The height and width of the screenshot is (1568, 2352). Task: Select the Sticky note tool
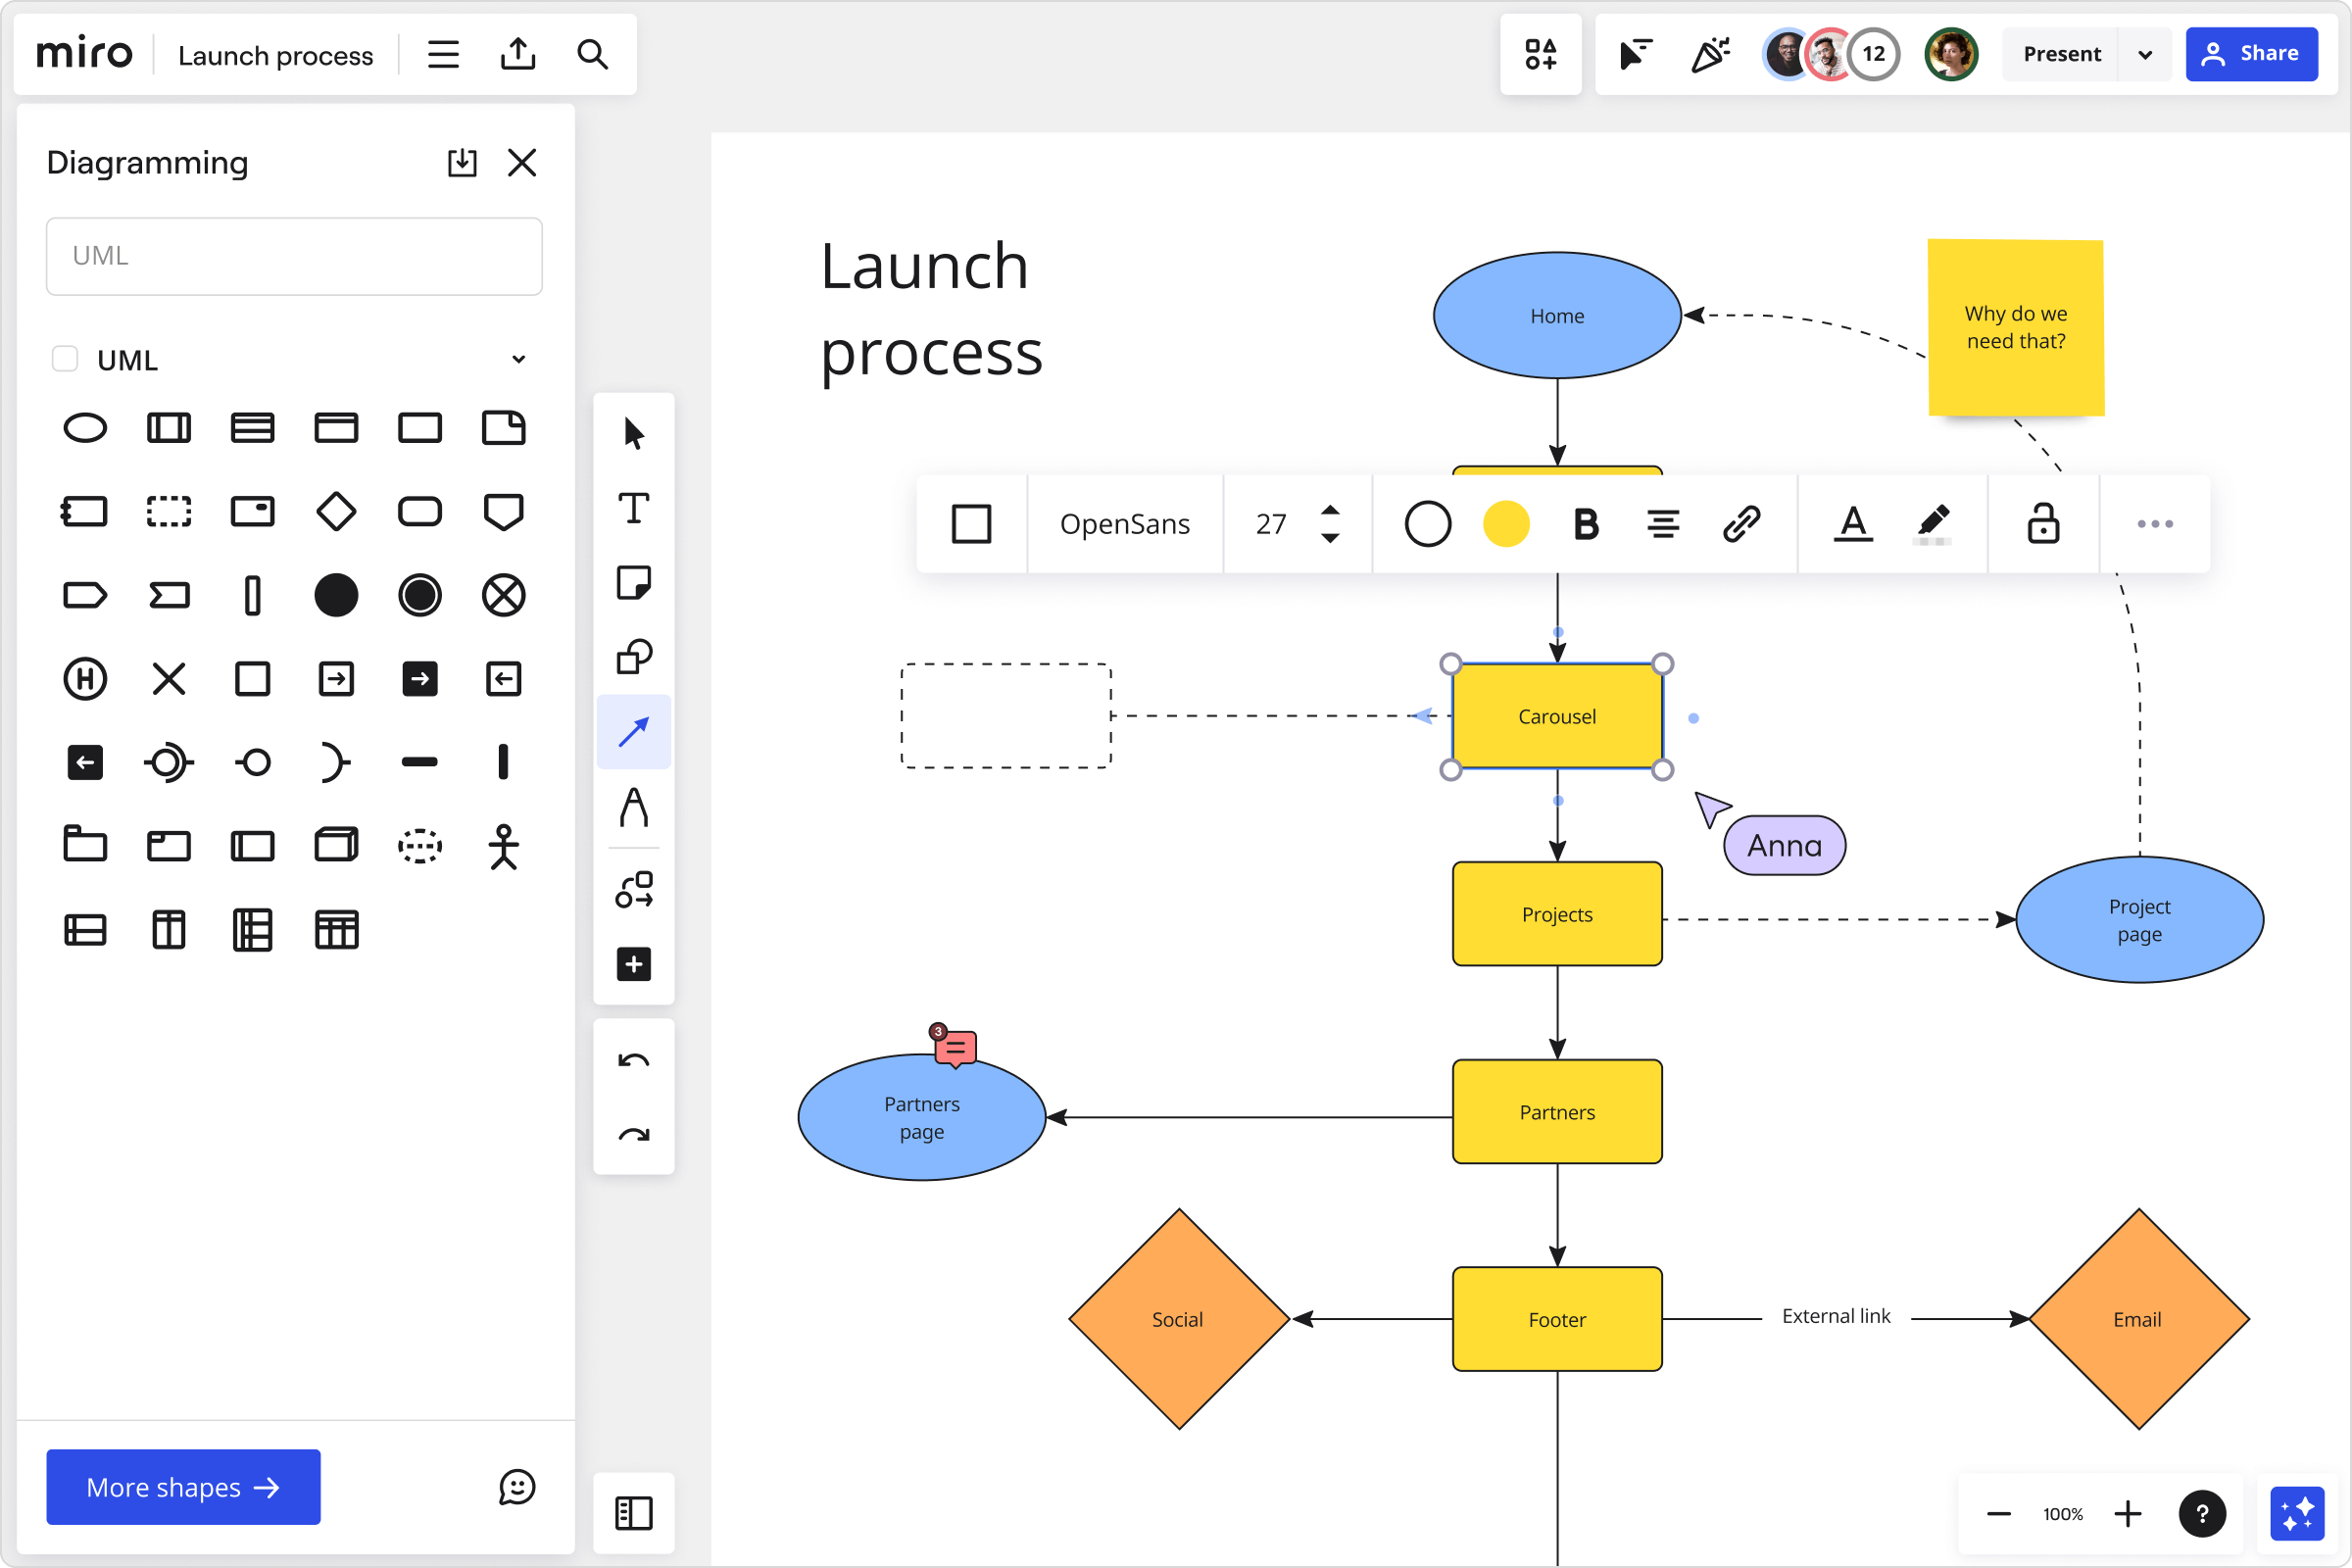[x=633, y=583]
